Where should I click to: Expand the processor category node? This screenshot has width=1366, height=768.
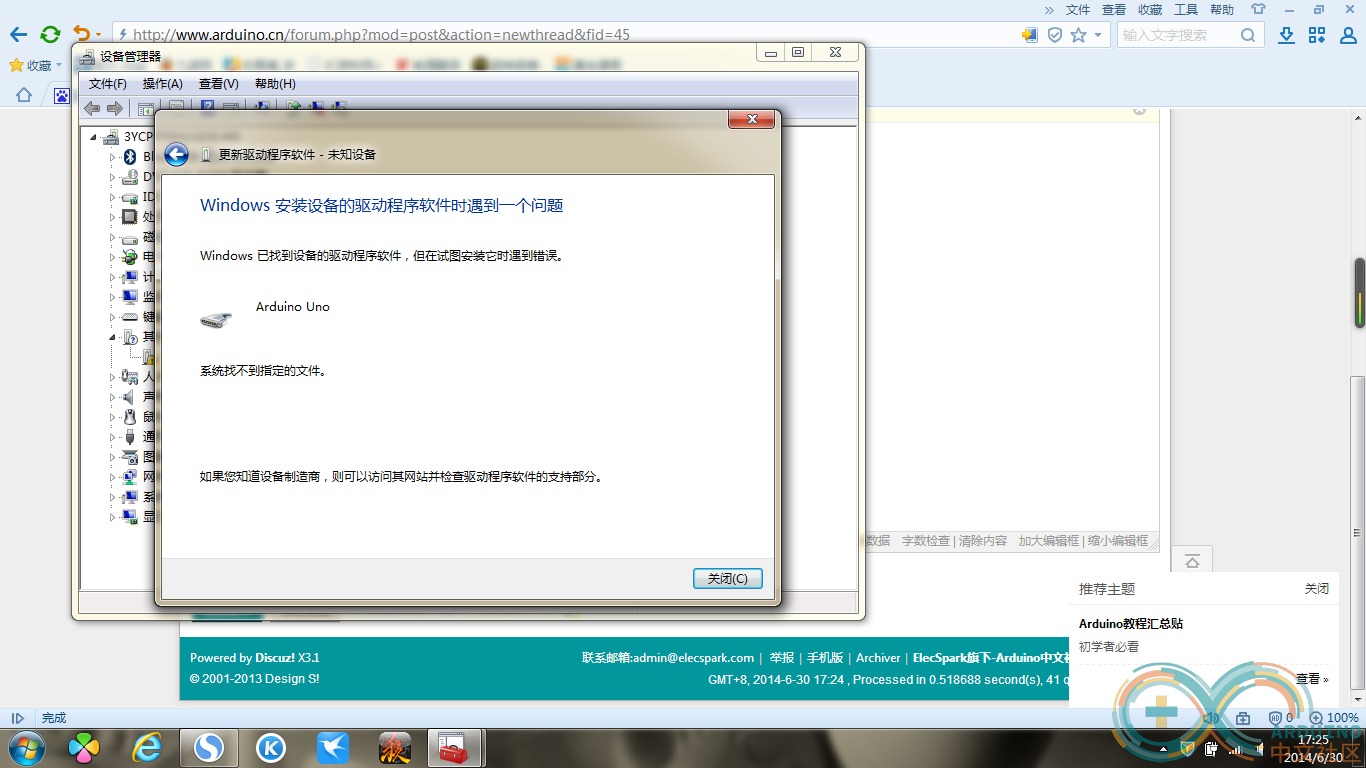[113, 217]
